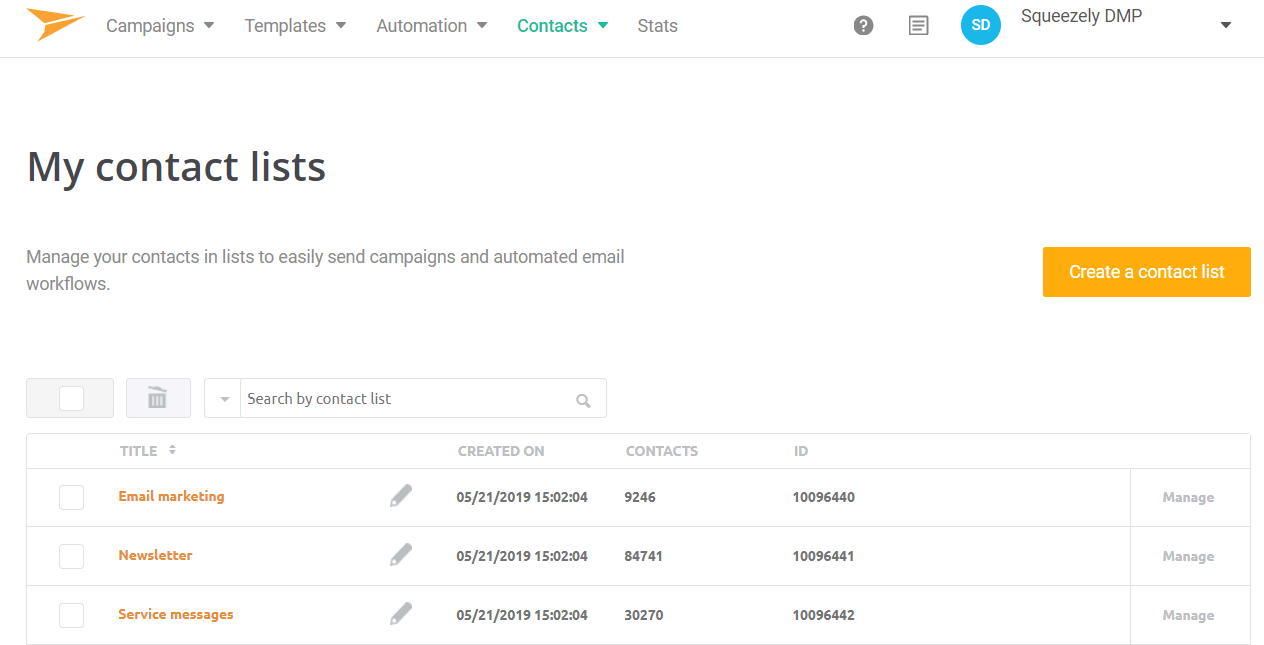Viewport: 1264px width, 645px height.
Task: Click list ID 10096441
Action: (x=824, y=556)
